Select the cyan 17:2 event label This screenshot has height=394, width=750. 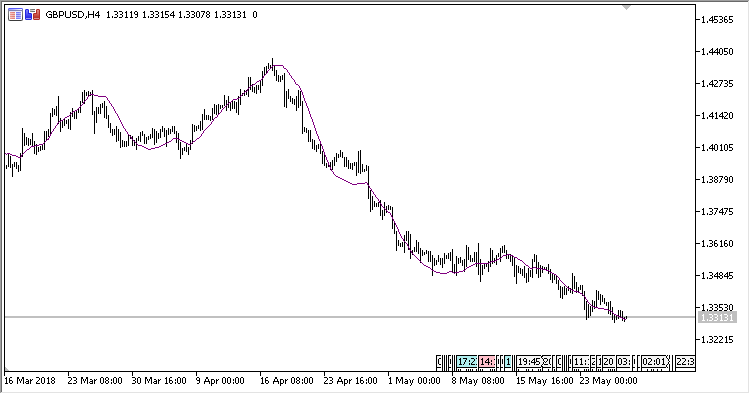(466, 362)
